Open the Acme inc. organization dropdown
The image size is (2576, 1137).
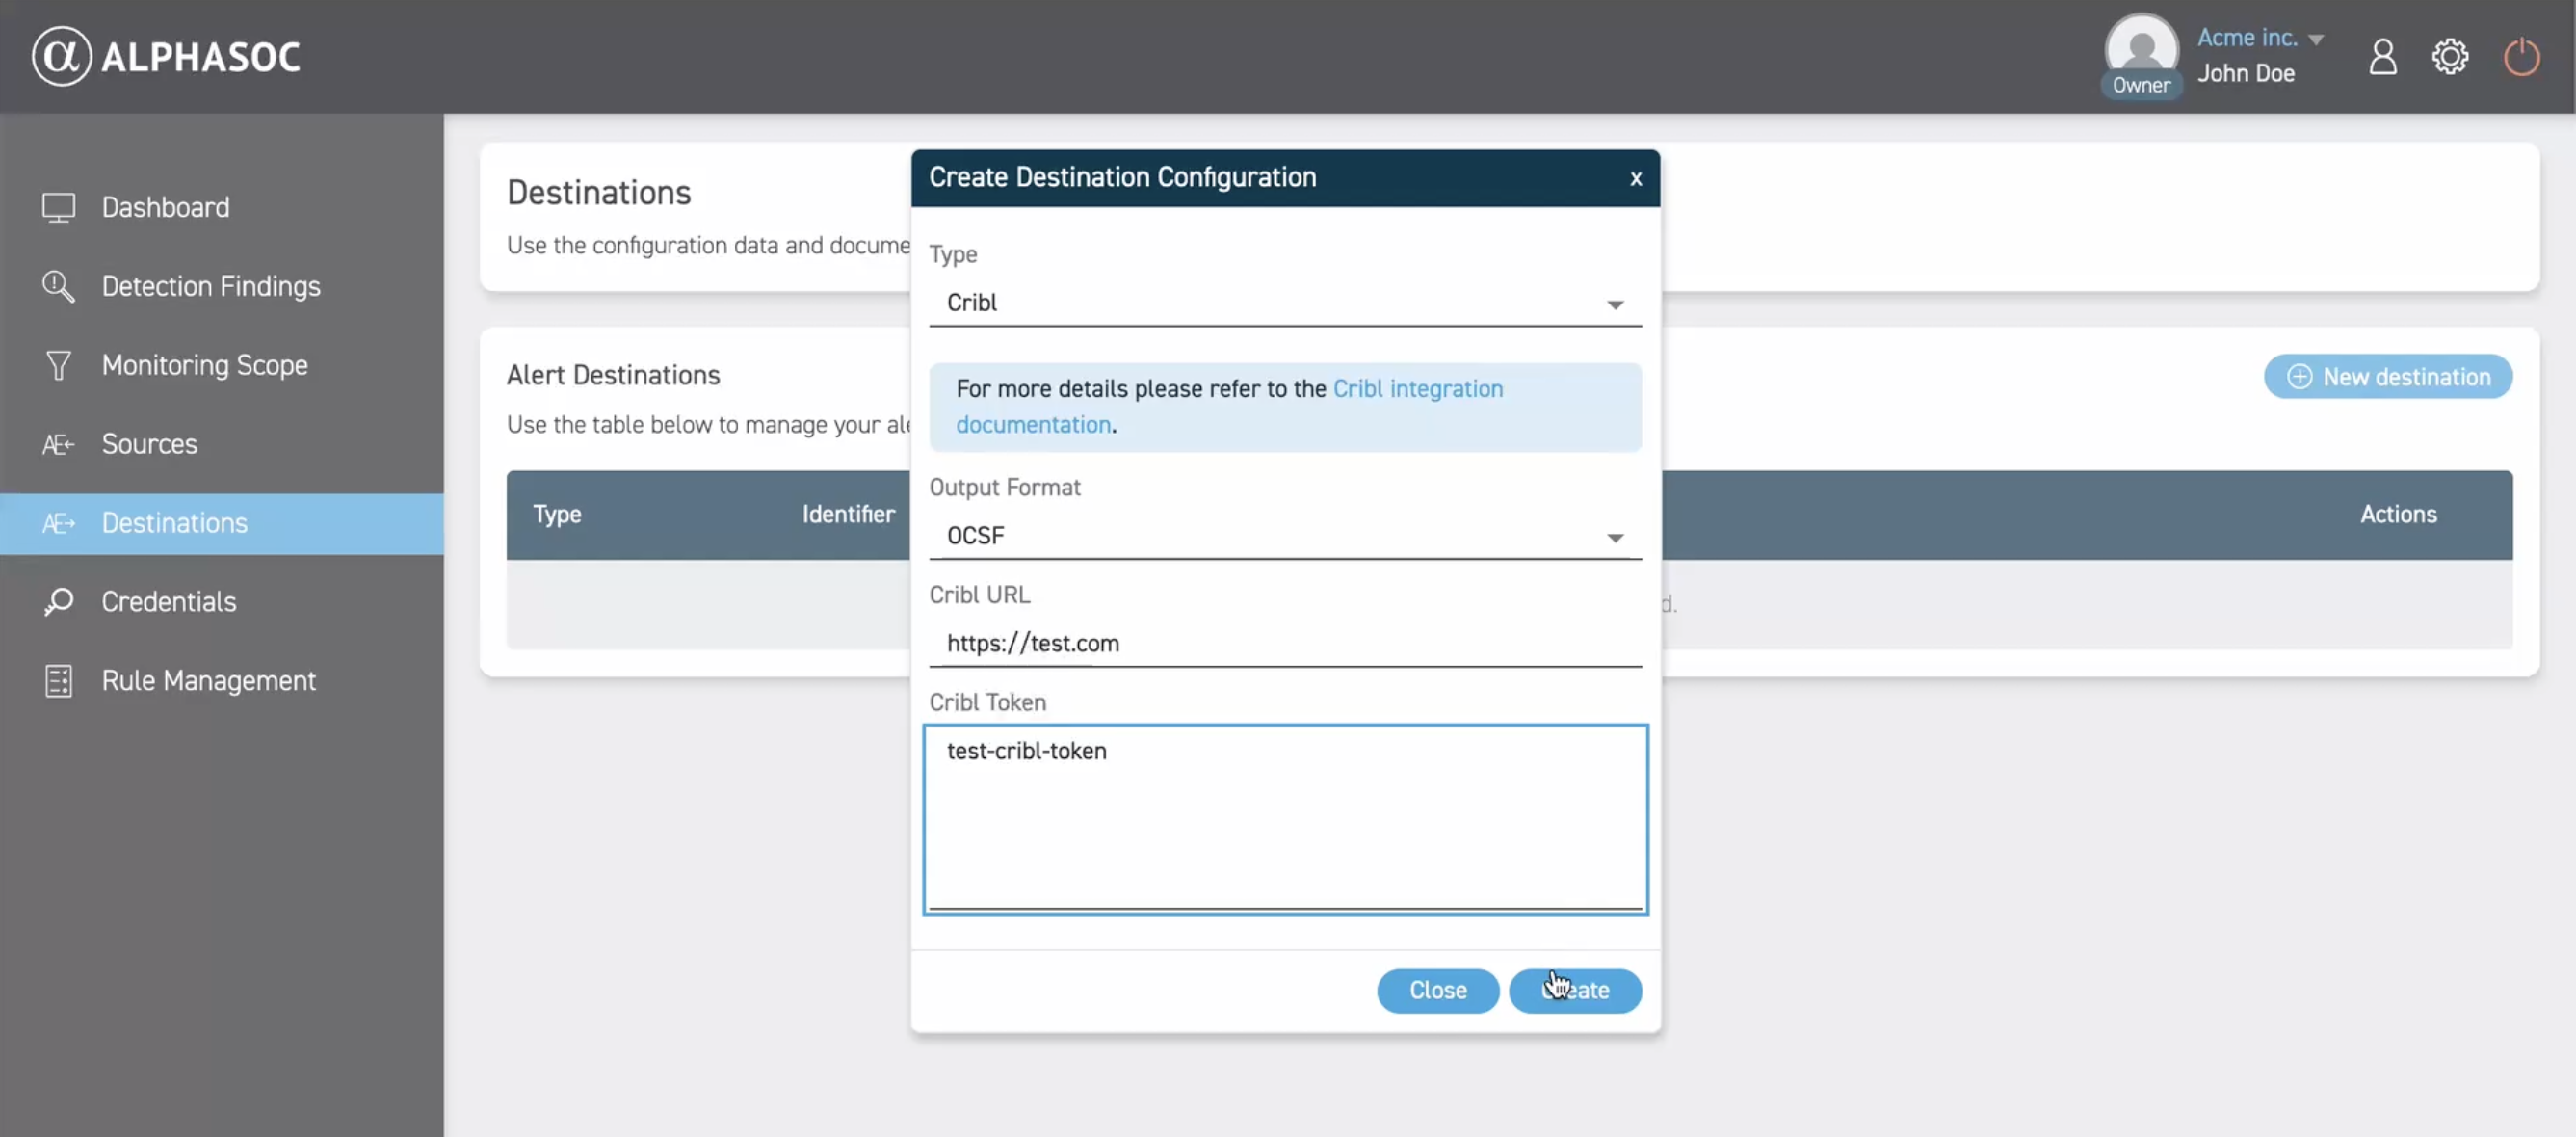(x=2259, y=38)
